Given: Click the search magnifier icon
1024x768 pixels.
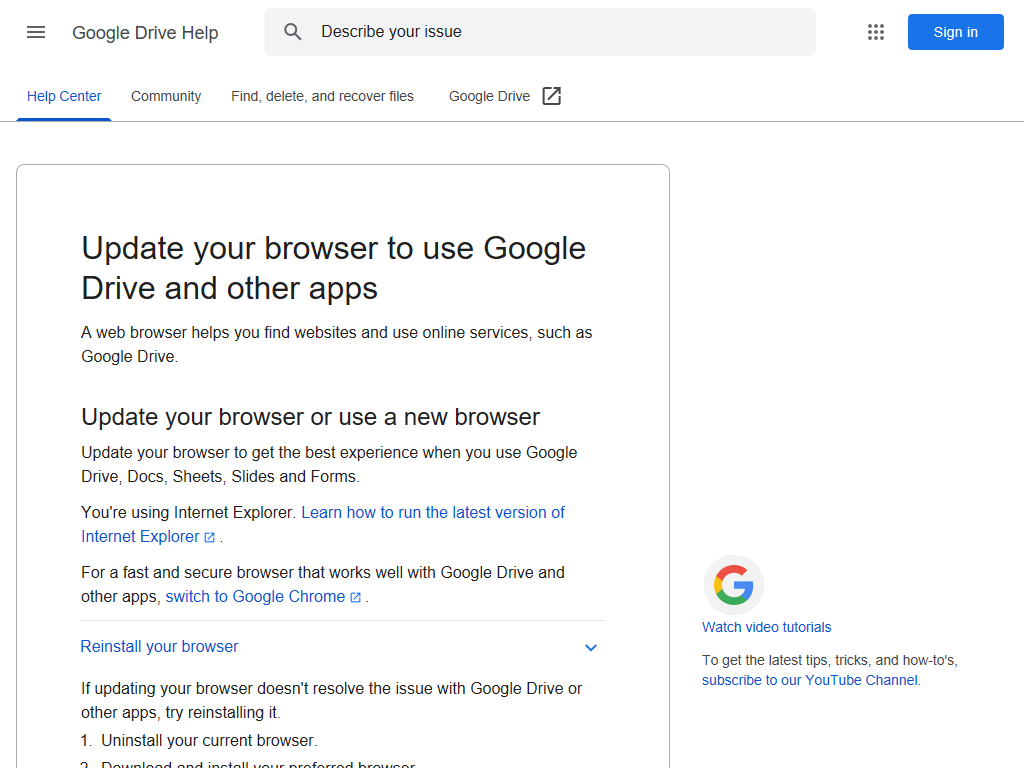Looking at the screenshot, I should tap(293, 32).
